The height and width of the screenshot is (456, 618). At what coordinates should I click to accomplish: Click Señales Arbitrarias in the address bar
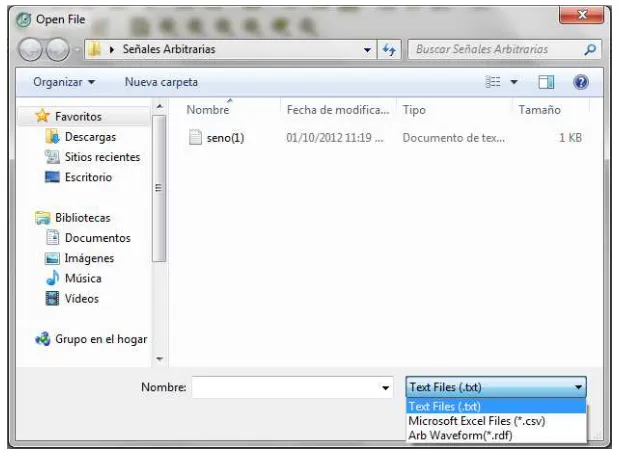(x=169, y=49)
